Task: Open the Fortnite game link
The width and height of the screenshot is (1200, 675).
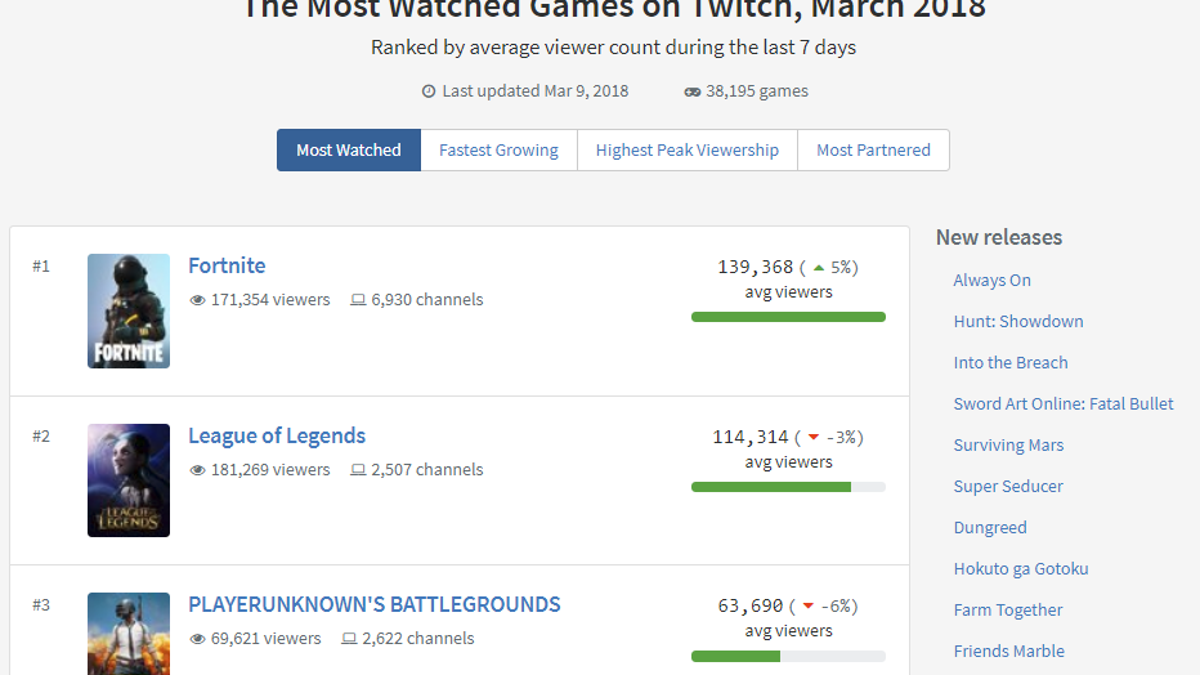Action: (x=227, y=265)
